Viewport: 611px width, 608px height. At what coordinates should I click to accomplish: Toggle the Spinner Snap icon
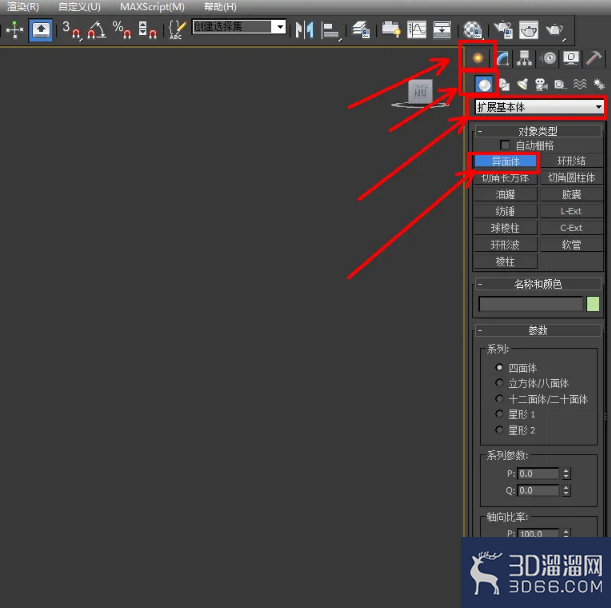point(147,30)
